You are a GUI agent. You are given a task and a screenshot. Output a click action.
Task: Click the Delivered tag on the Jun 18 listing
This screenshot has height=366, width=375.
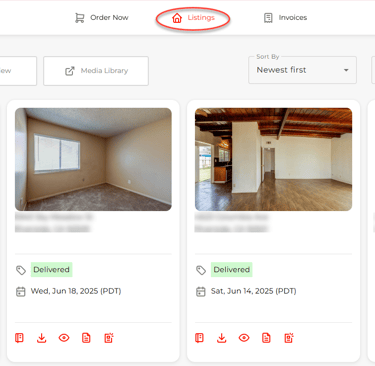click(x=52, y=270)
